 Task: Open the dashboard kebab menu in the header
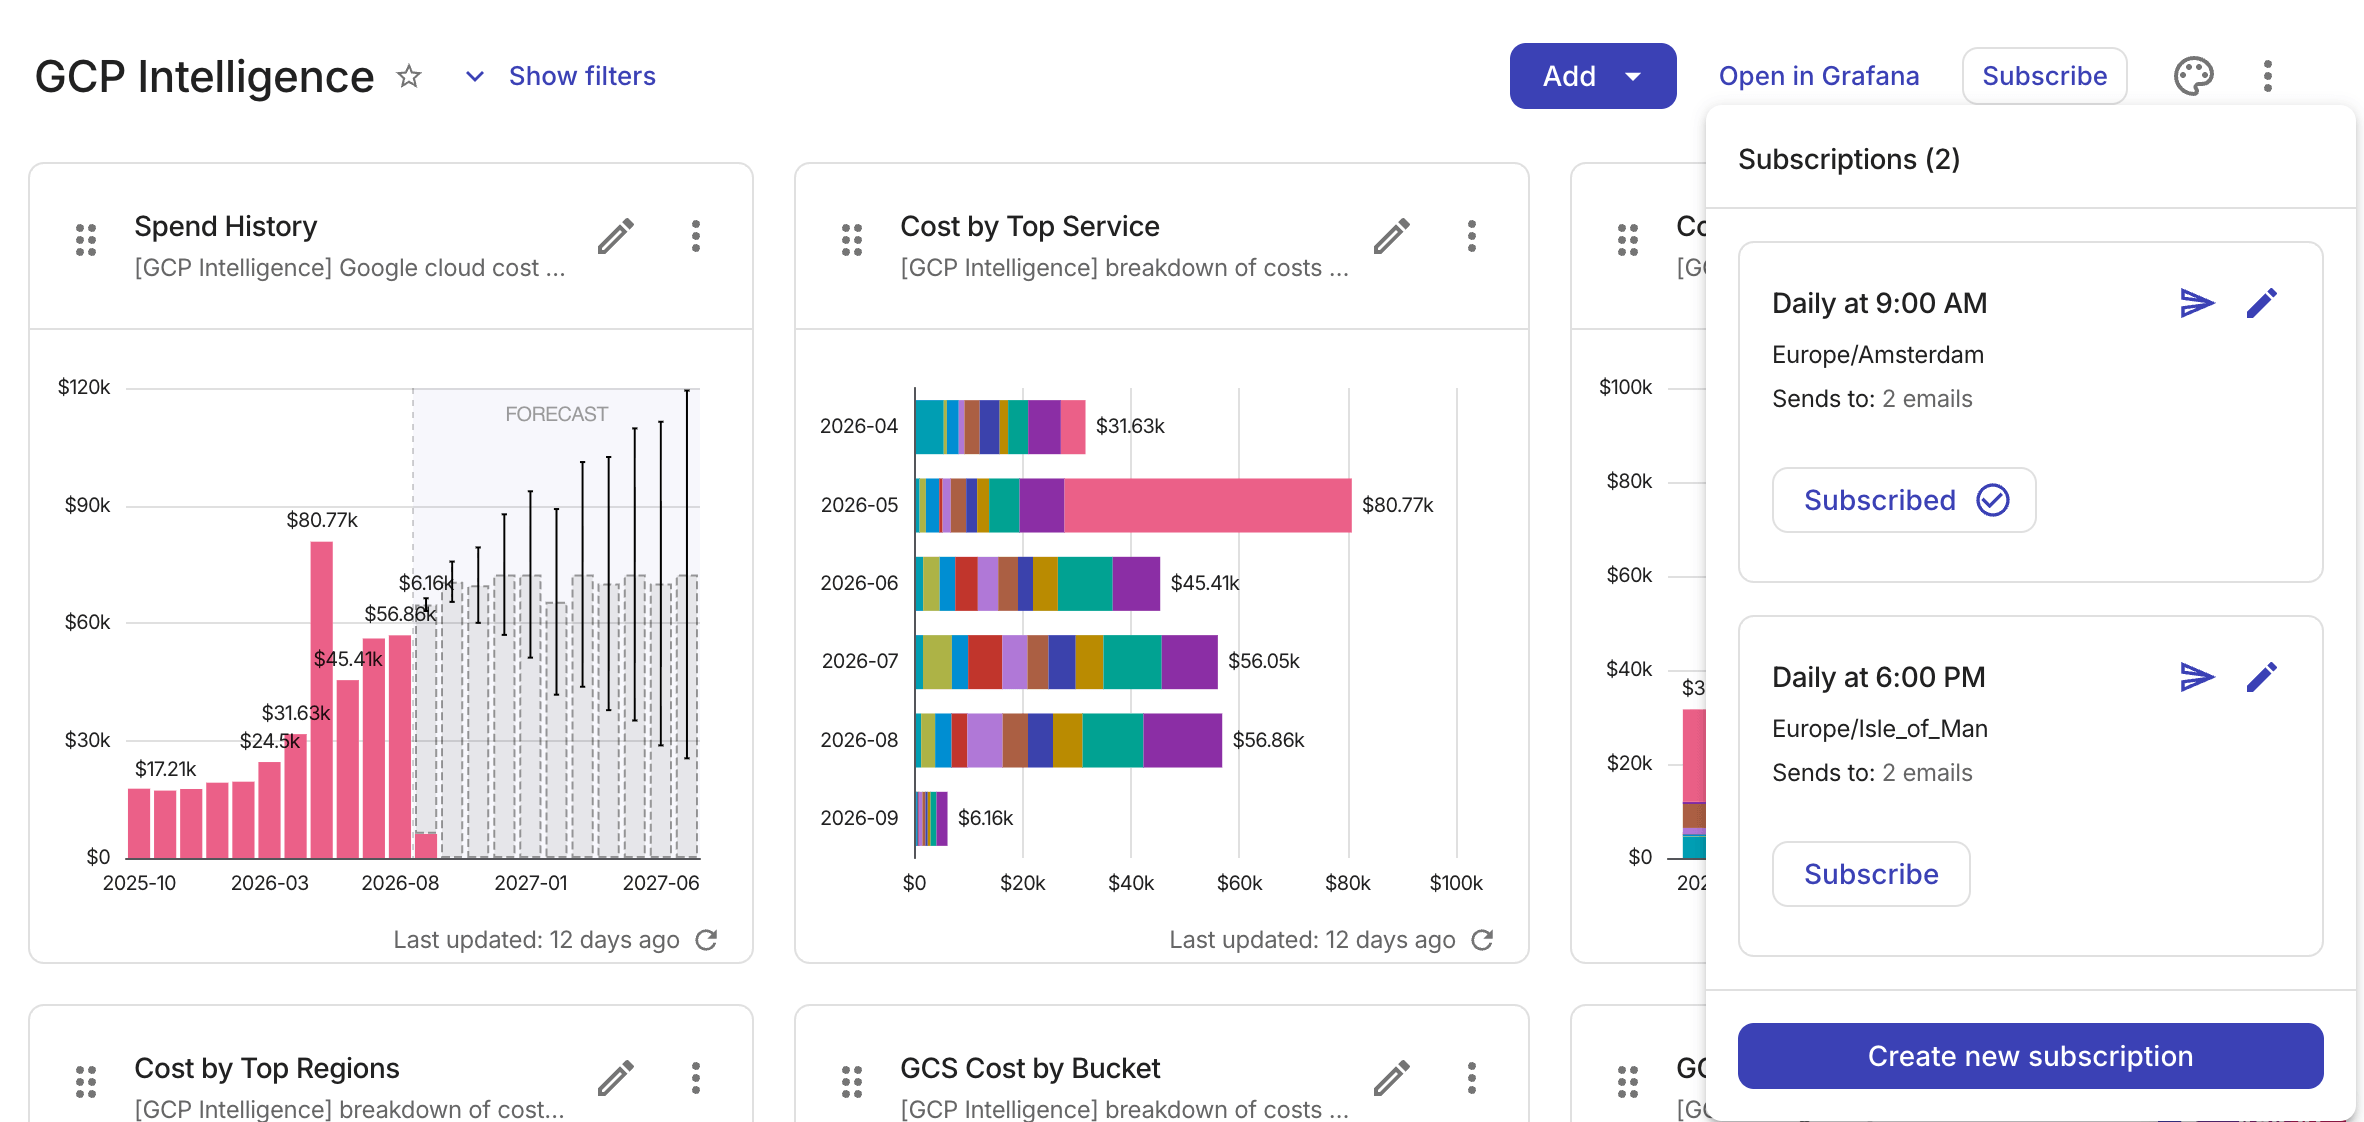pyautogui.click(x=2267, y=76)
